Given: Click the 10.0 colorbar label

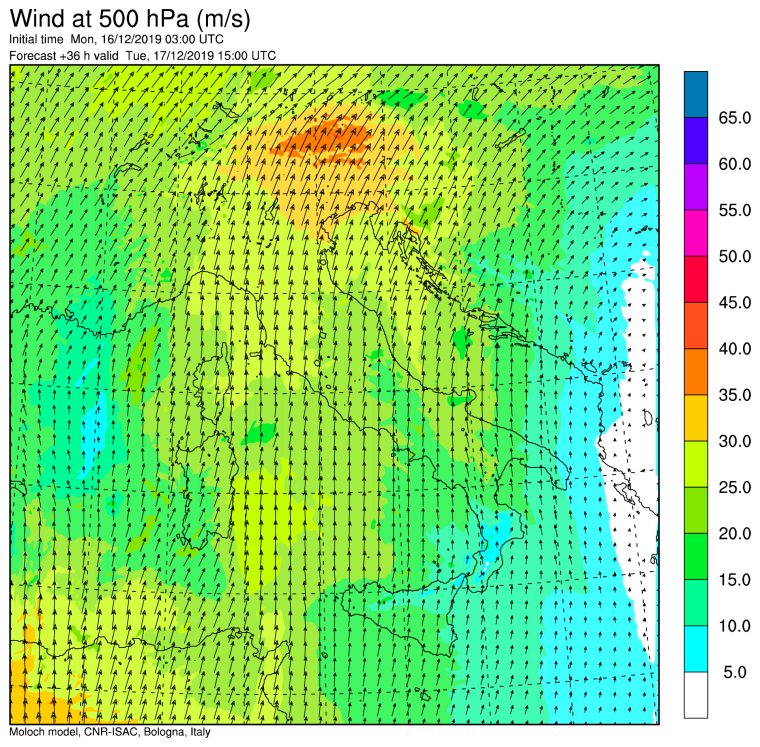Looking at the screenshot, I should pos(735,626).
